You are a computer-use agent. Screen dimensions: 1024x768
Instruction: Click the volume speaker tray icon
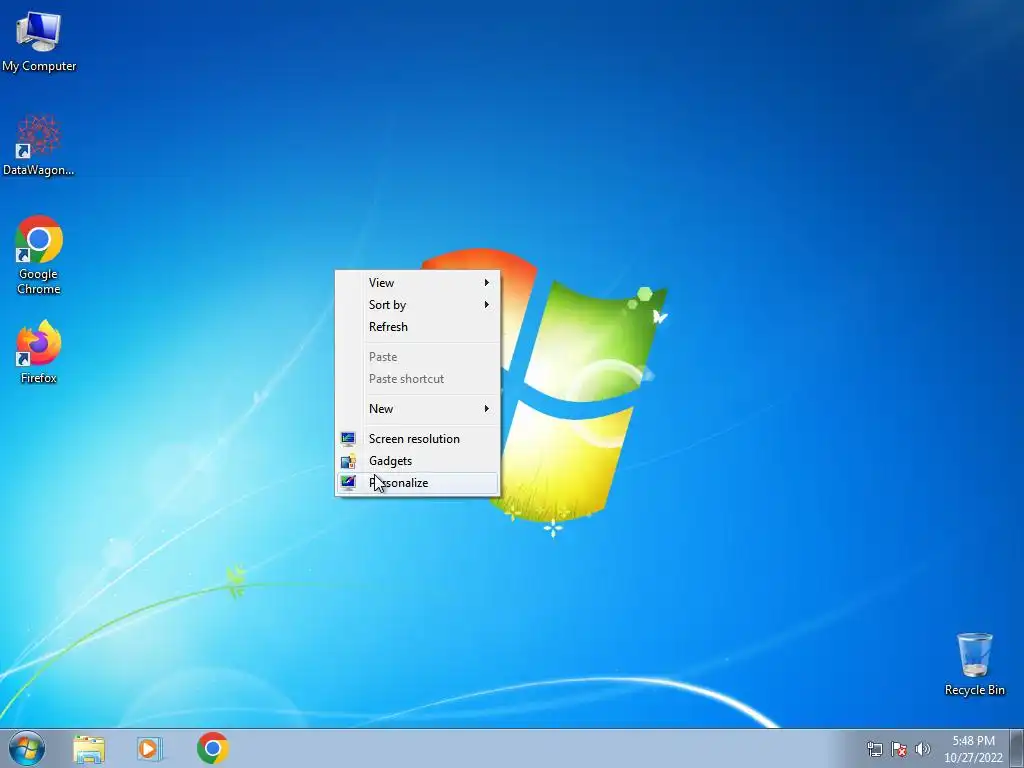point(923,749)
